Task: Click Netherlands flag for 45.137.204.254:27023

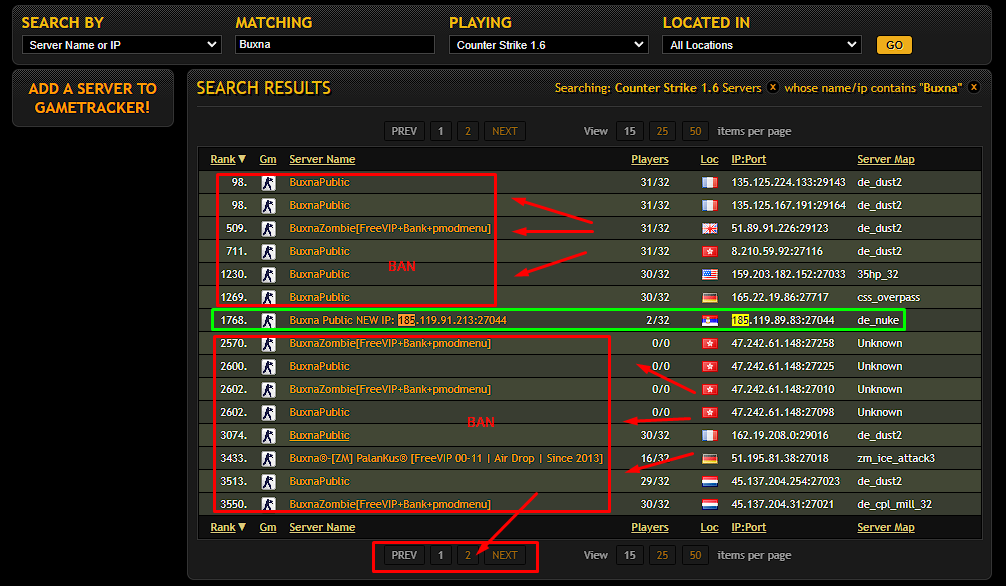Action: pyautogui.click(x=710, y=481)
